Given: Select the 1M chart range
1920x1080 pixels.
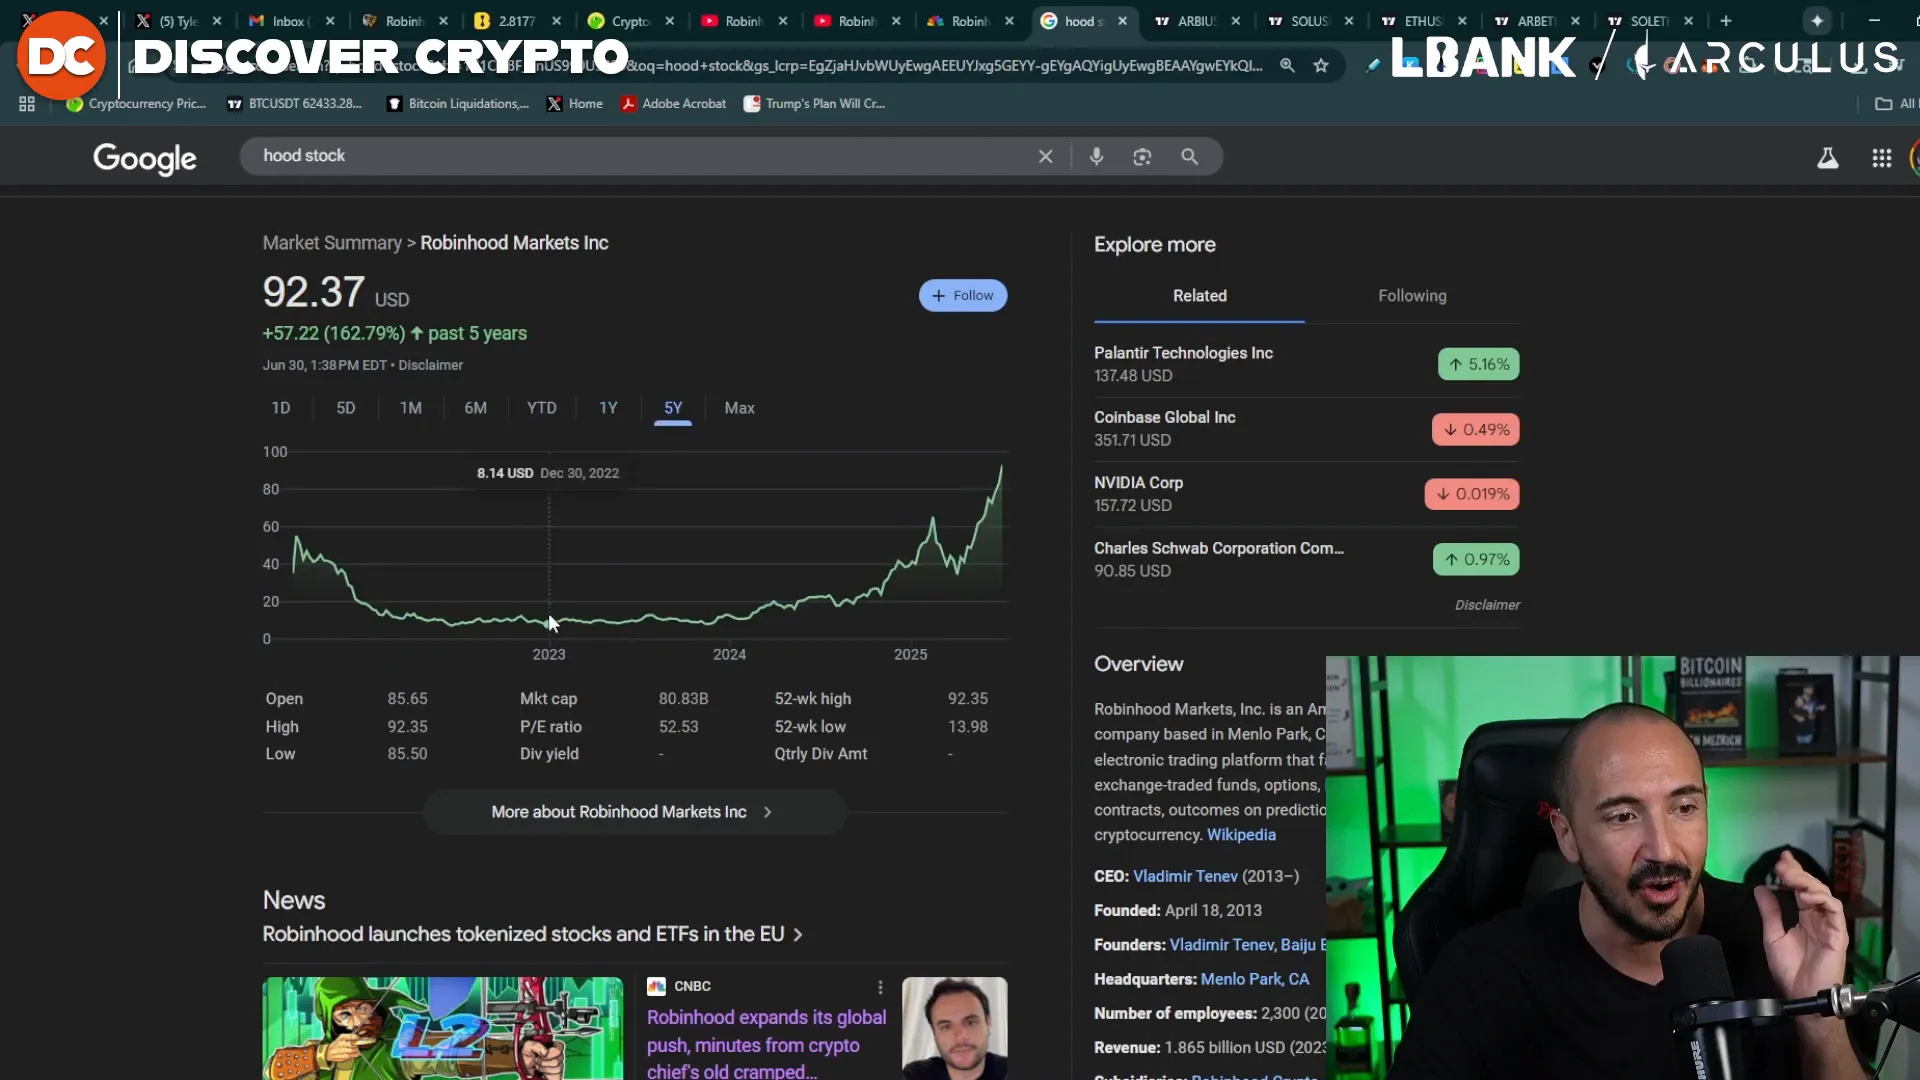Looking at the screenshot, I should pos(411,408).
